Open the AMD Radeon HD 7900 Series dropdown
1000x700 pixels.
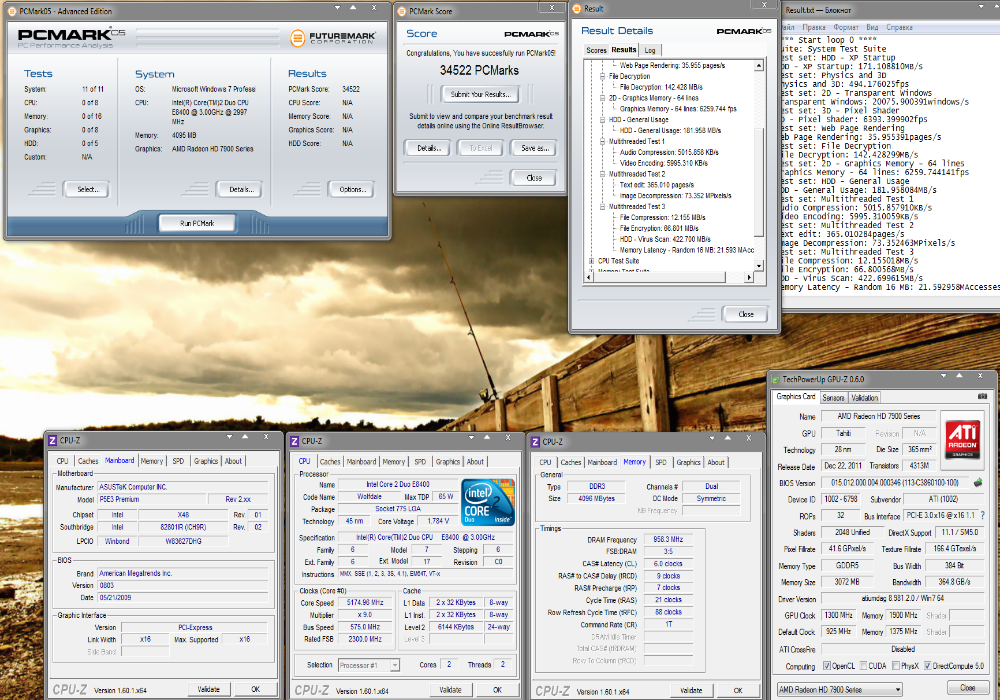(839, 689)
